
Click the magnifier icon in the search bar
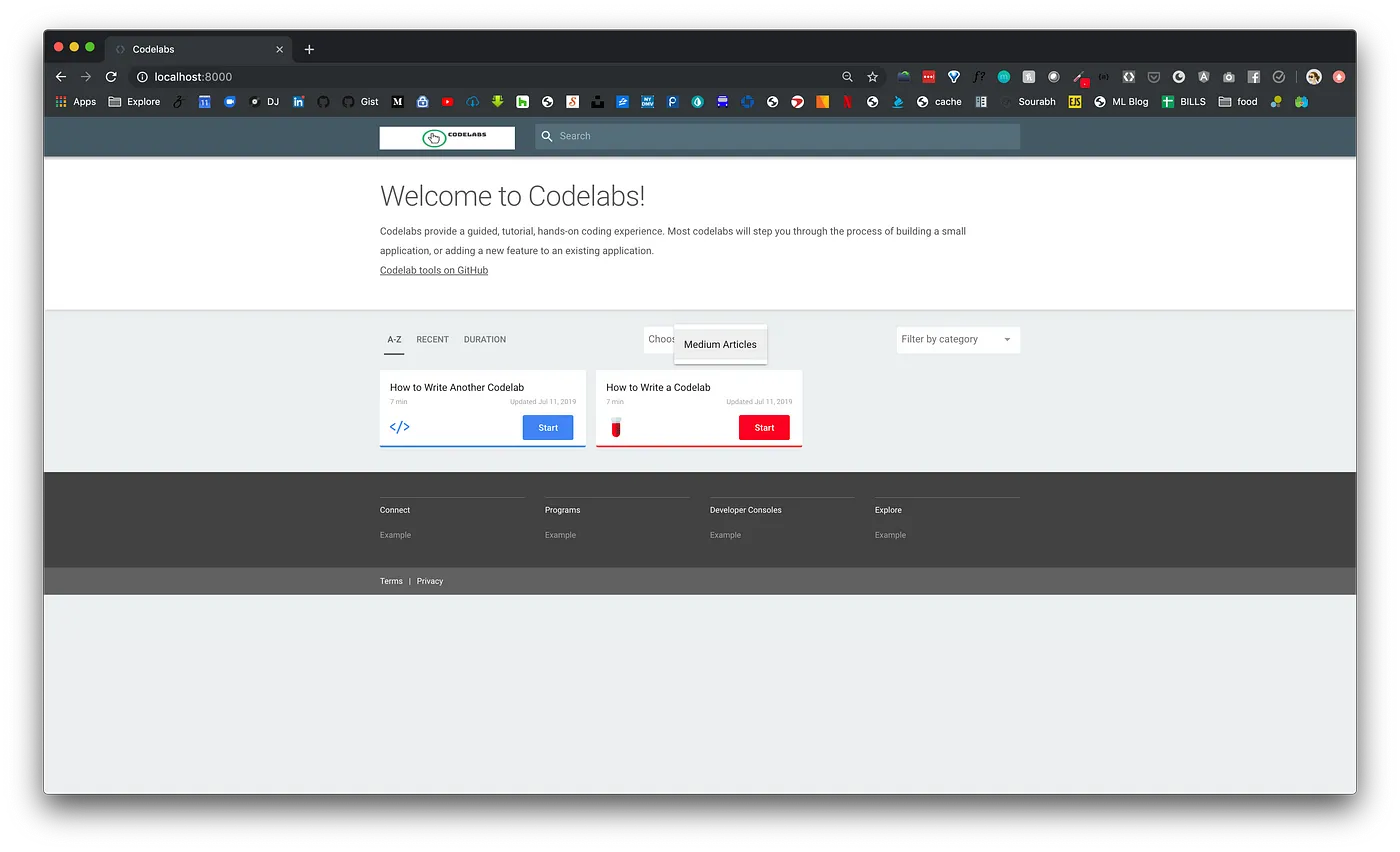(547, 136)
